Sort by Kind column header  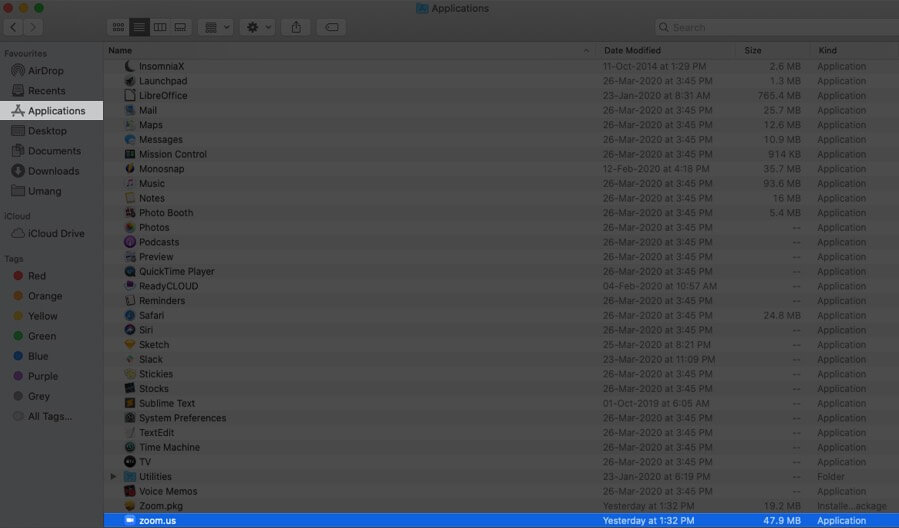pos(827,50)
